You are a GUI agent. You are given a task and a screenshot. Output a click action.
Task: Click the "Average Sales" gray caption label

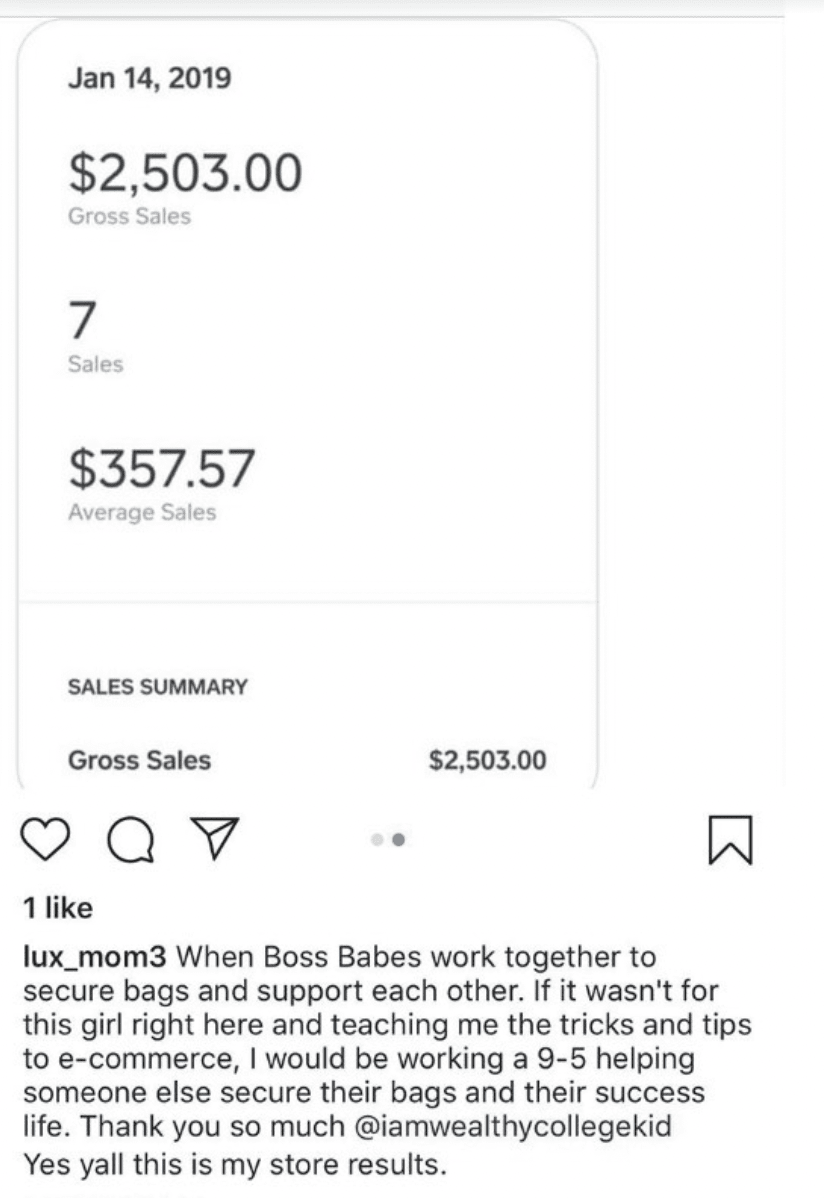click(x=142, y=513)
